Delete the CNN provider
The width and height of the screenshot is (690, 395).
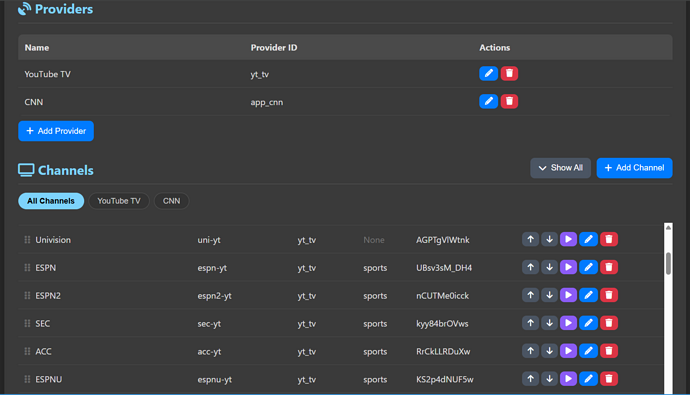(509, 101)
